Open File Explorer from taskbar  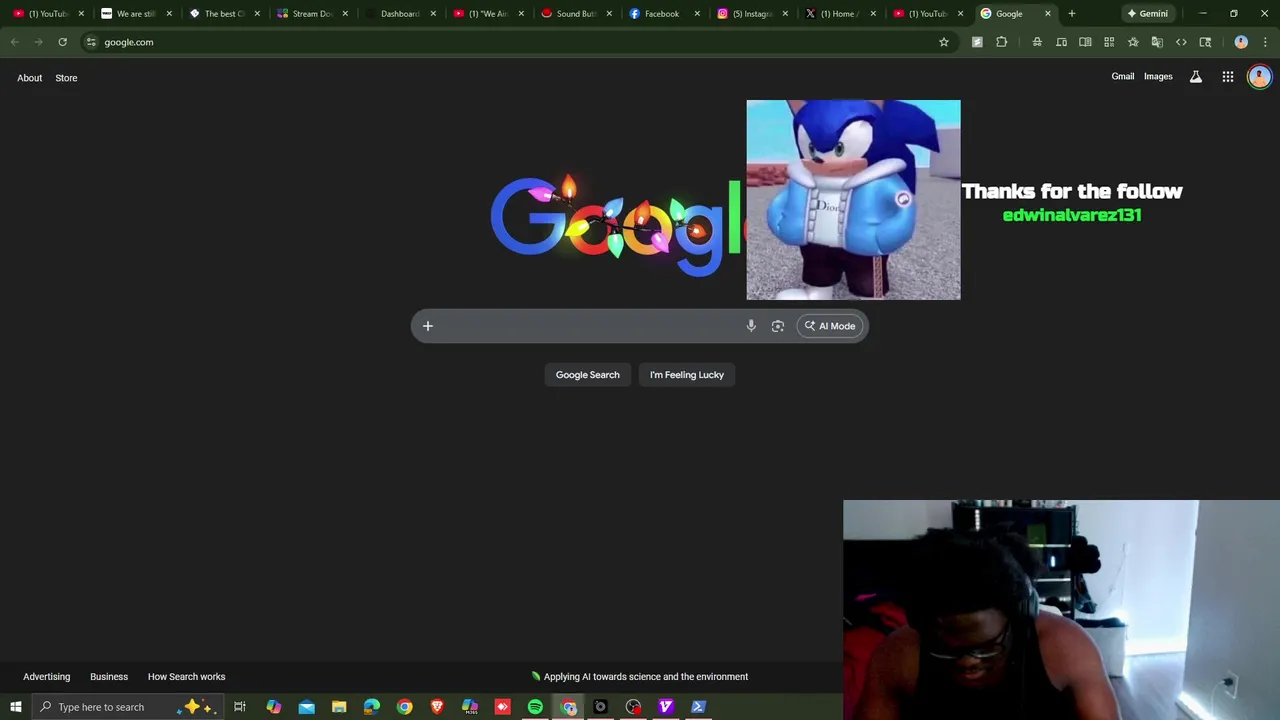coord(339,707)
